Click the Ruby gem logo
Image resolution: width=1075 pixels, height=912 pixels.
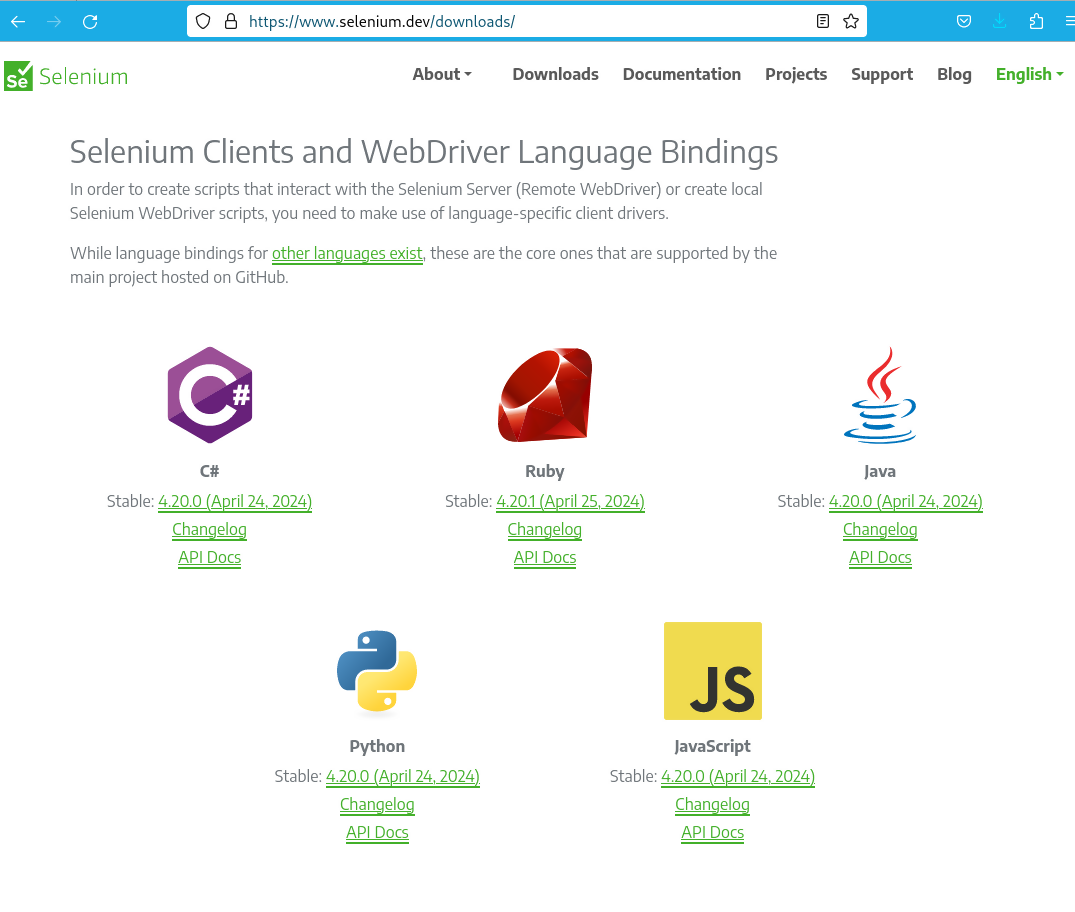coord(545,395)
